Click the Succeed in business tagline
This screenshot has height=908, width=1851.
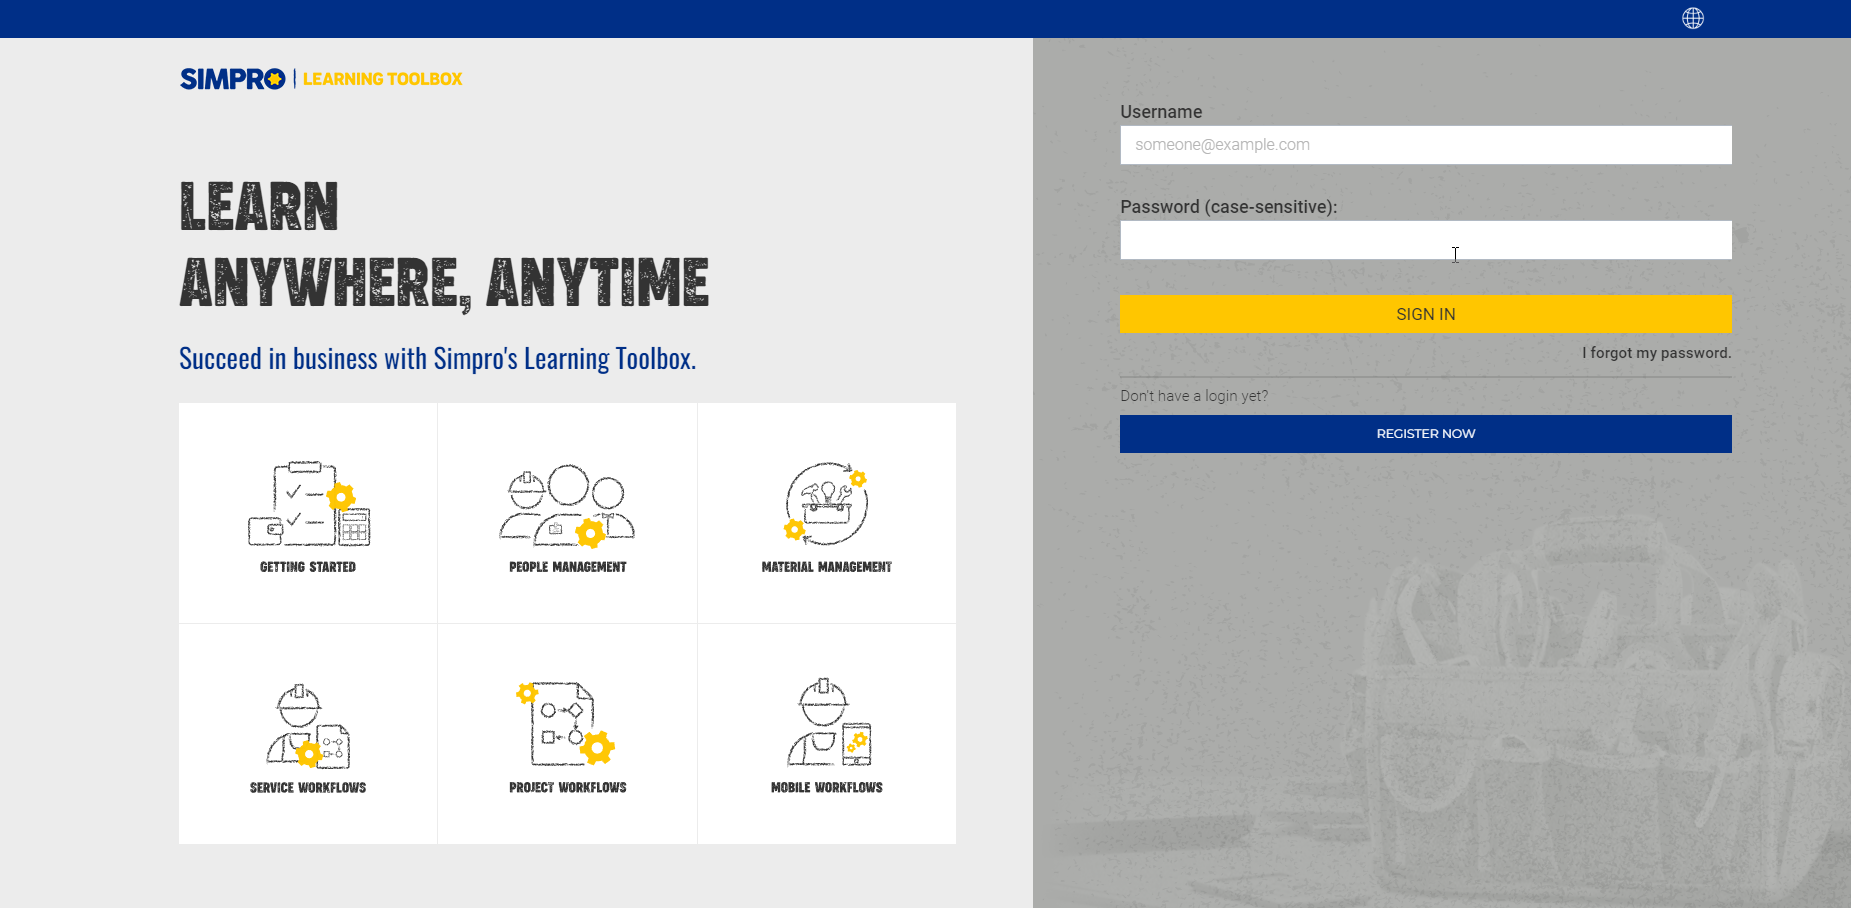(x=437, y=358)
